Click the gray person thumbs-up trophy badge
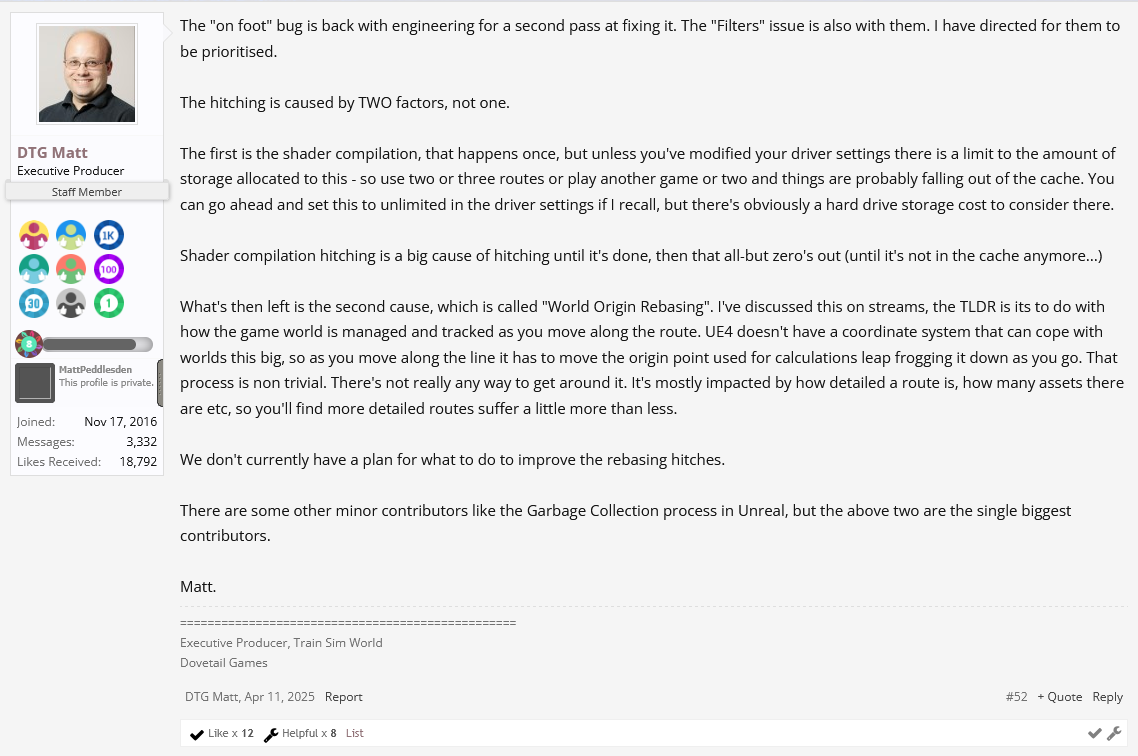Screen dimensions: 1138x756 [71, 303]
